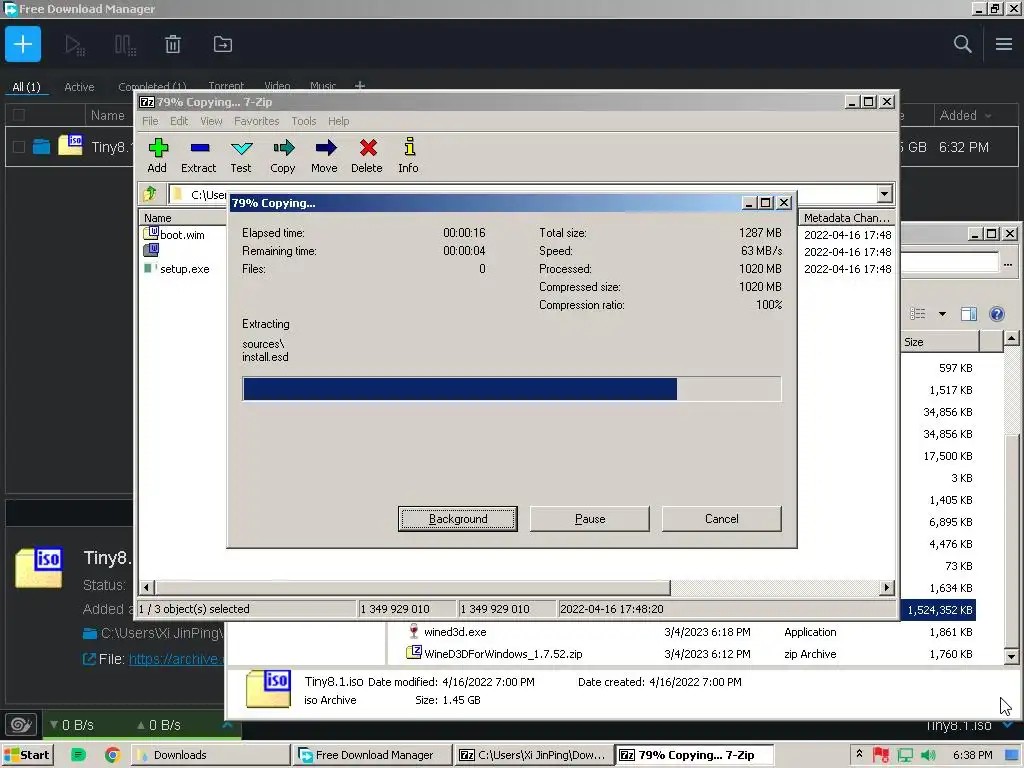Open the hamburger menu in Free Download Manager

click(x=1004, y=44)
